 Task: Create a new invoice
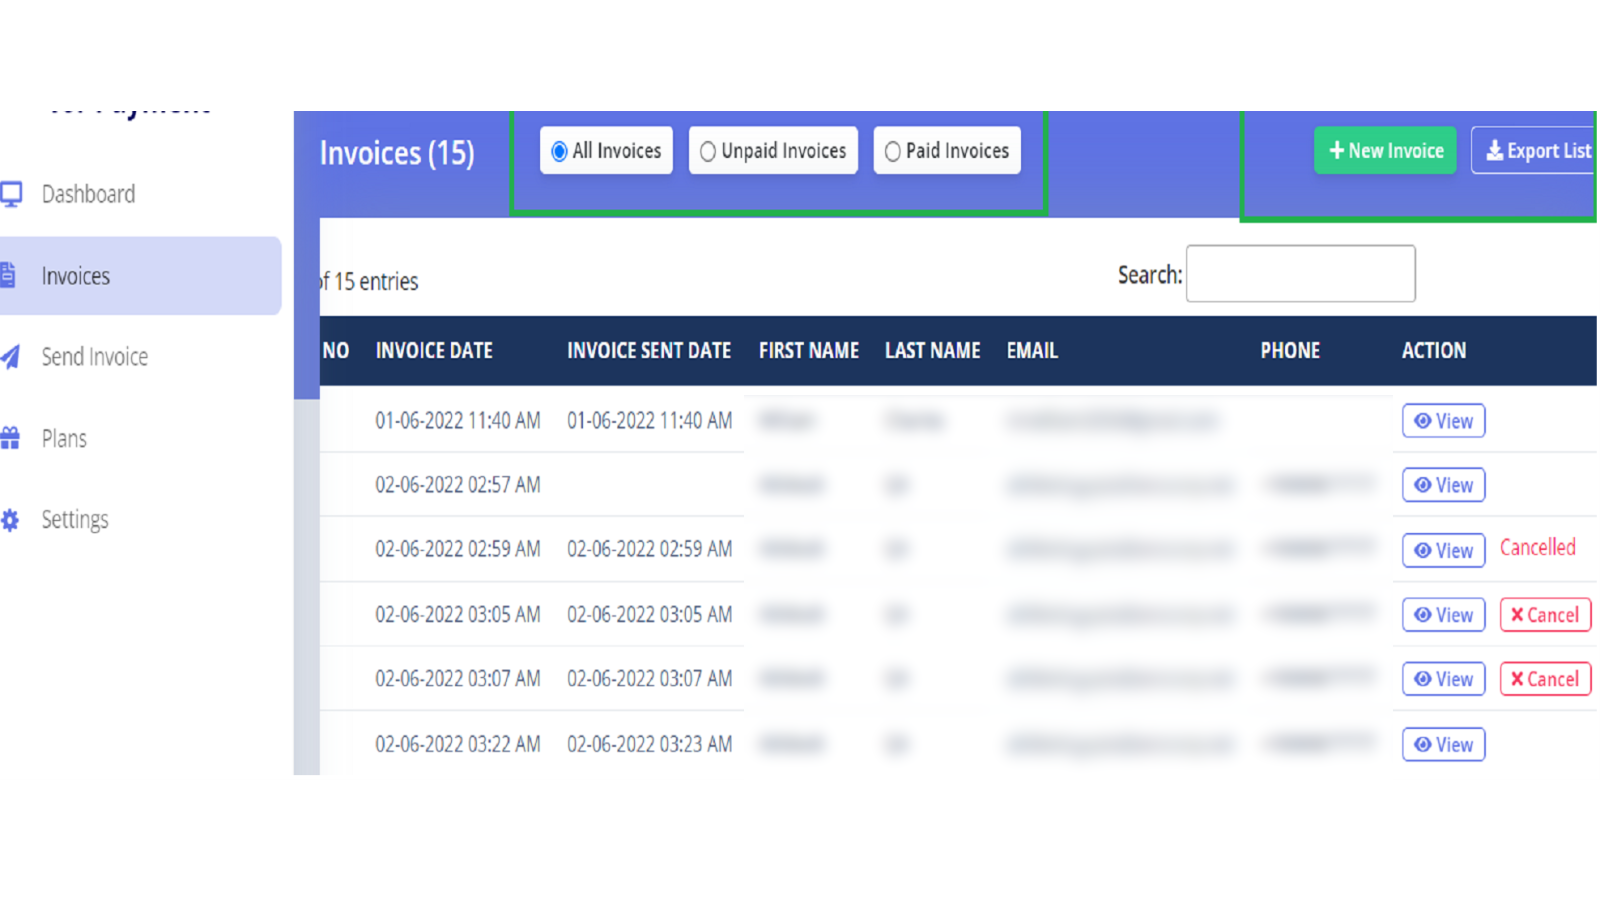click(x=1385, y=150)
